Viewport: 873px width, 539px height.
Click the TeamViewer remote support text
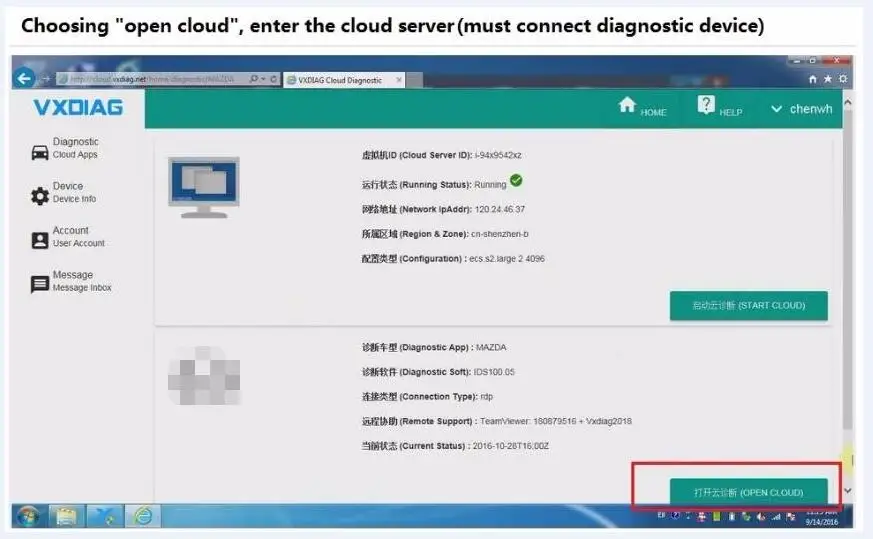pos(556,422)
